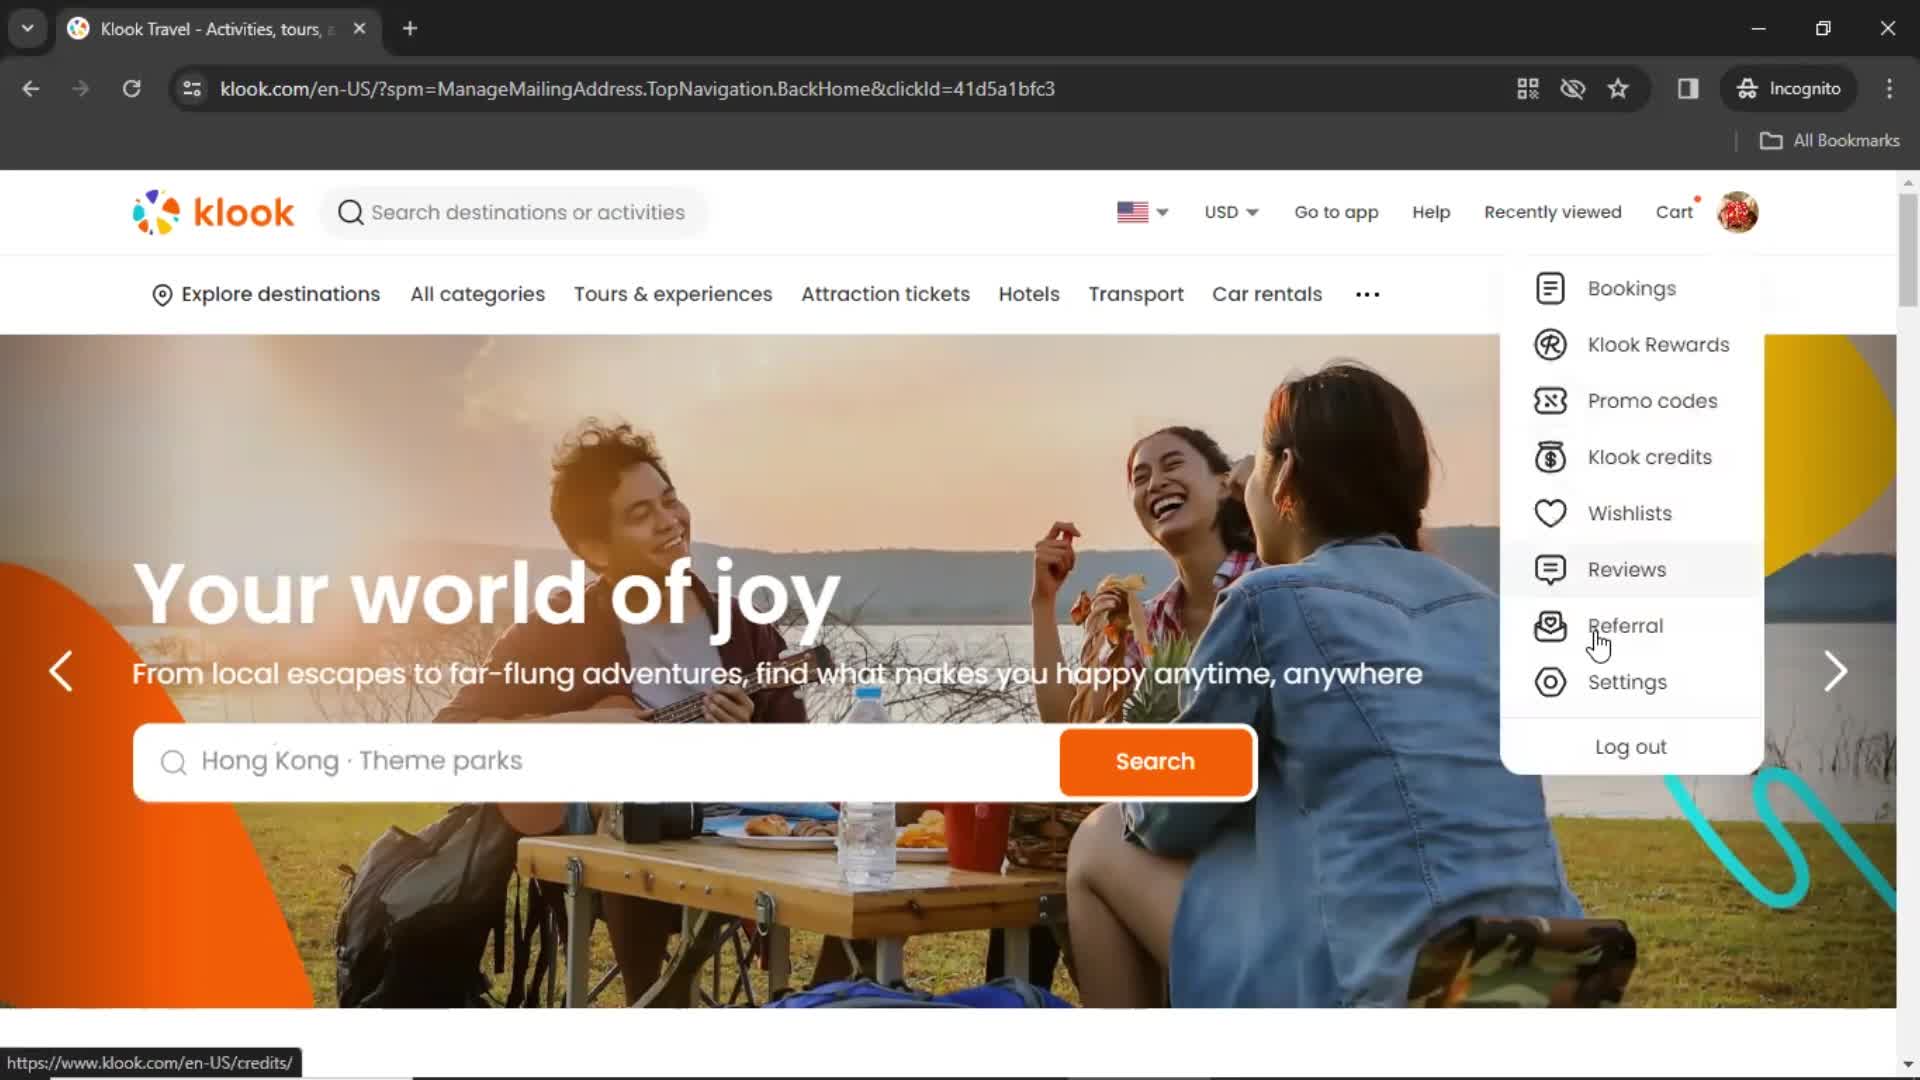This screenshot has width=1920, height=1080.
Task: Expand the USD currency dropdown
Action: pyautogui.click(x=1229, y=211)
